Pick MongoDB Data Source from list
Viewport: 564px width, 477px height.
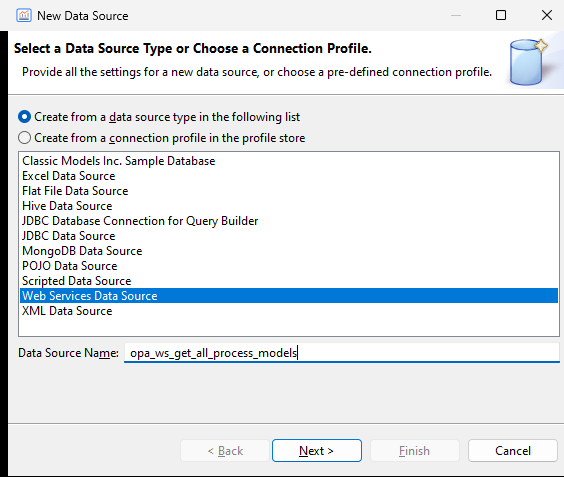point(82,251)
